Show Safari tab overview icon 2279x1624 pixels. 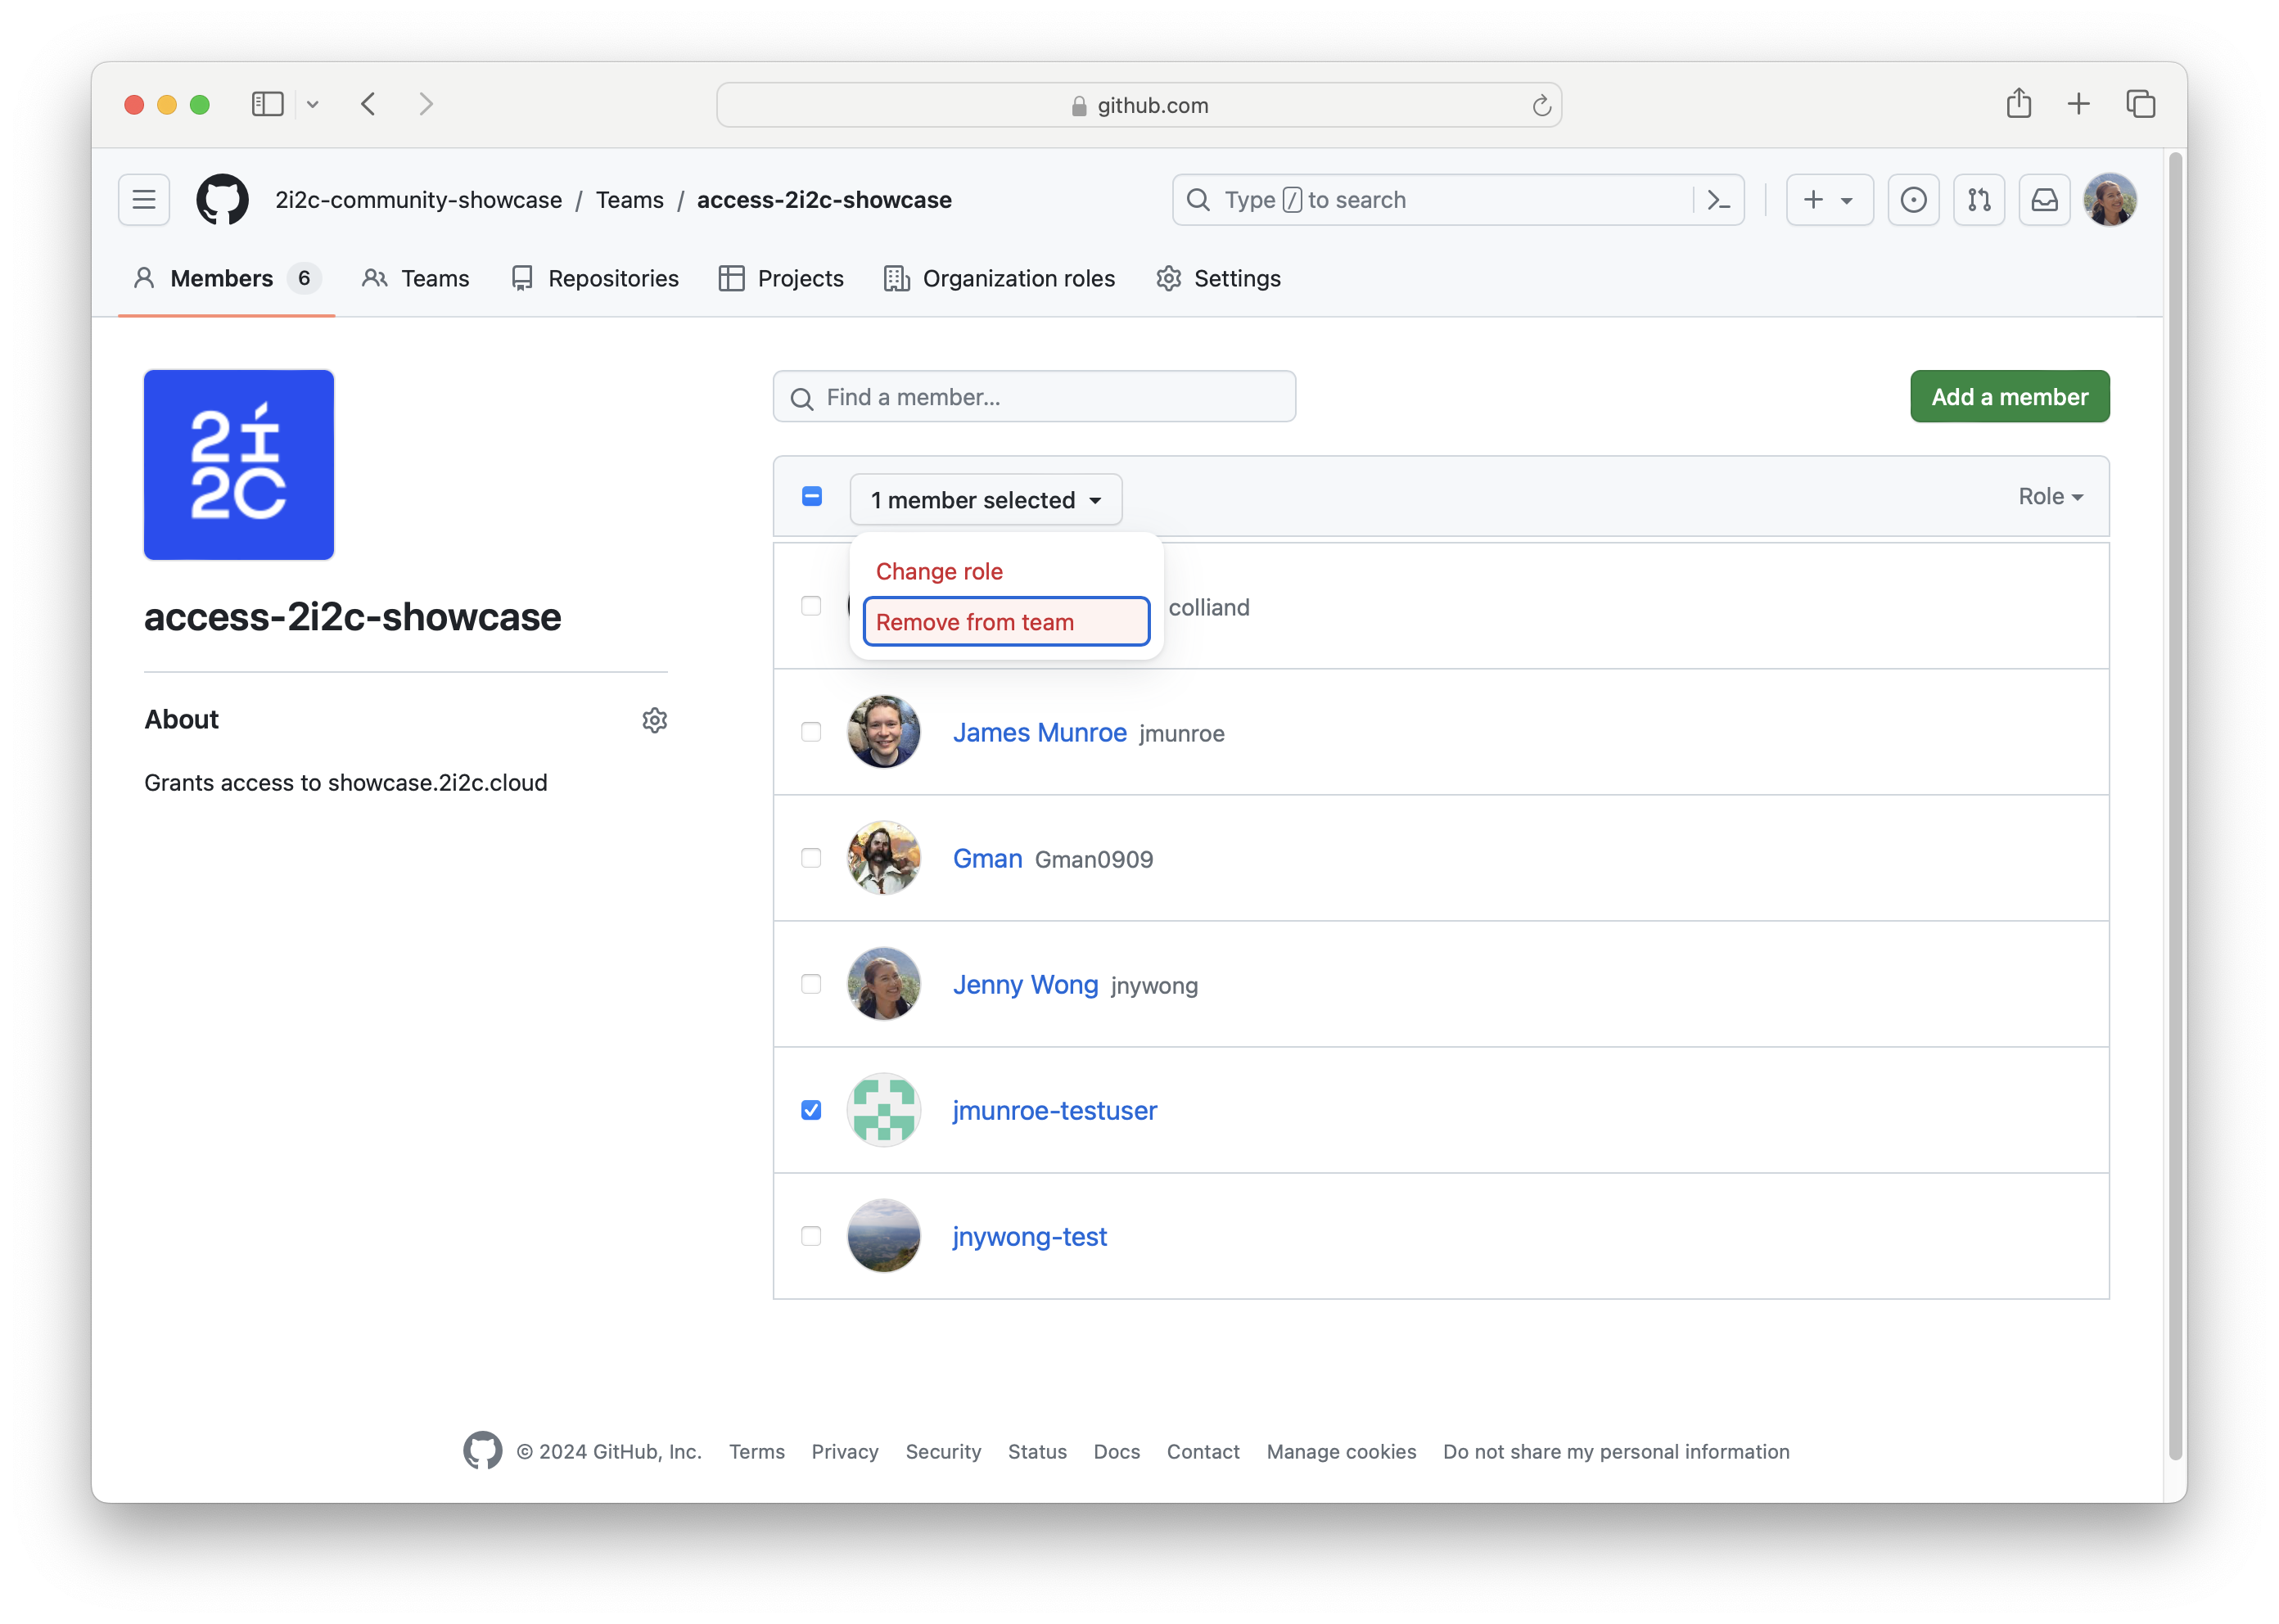click(x=2140, y=104)
